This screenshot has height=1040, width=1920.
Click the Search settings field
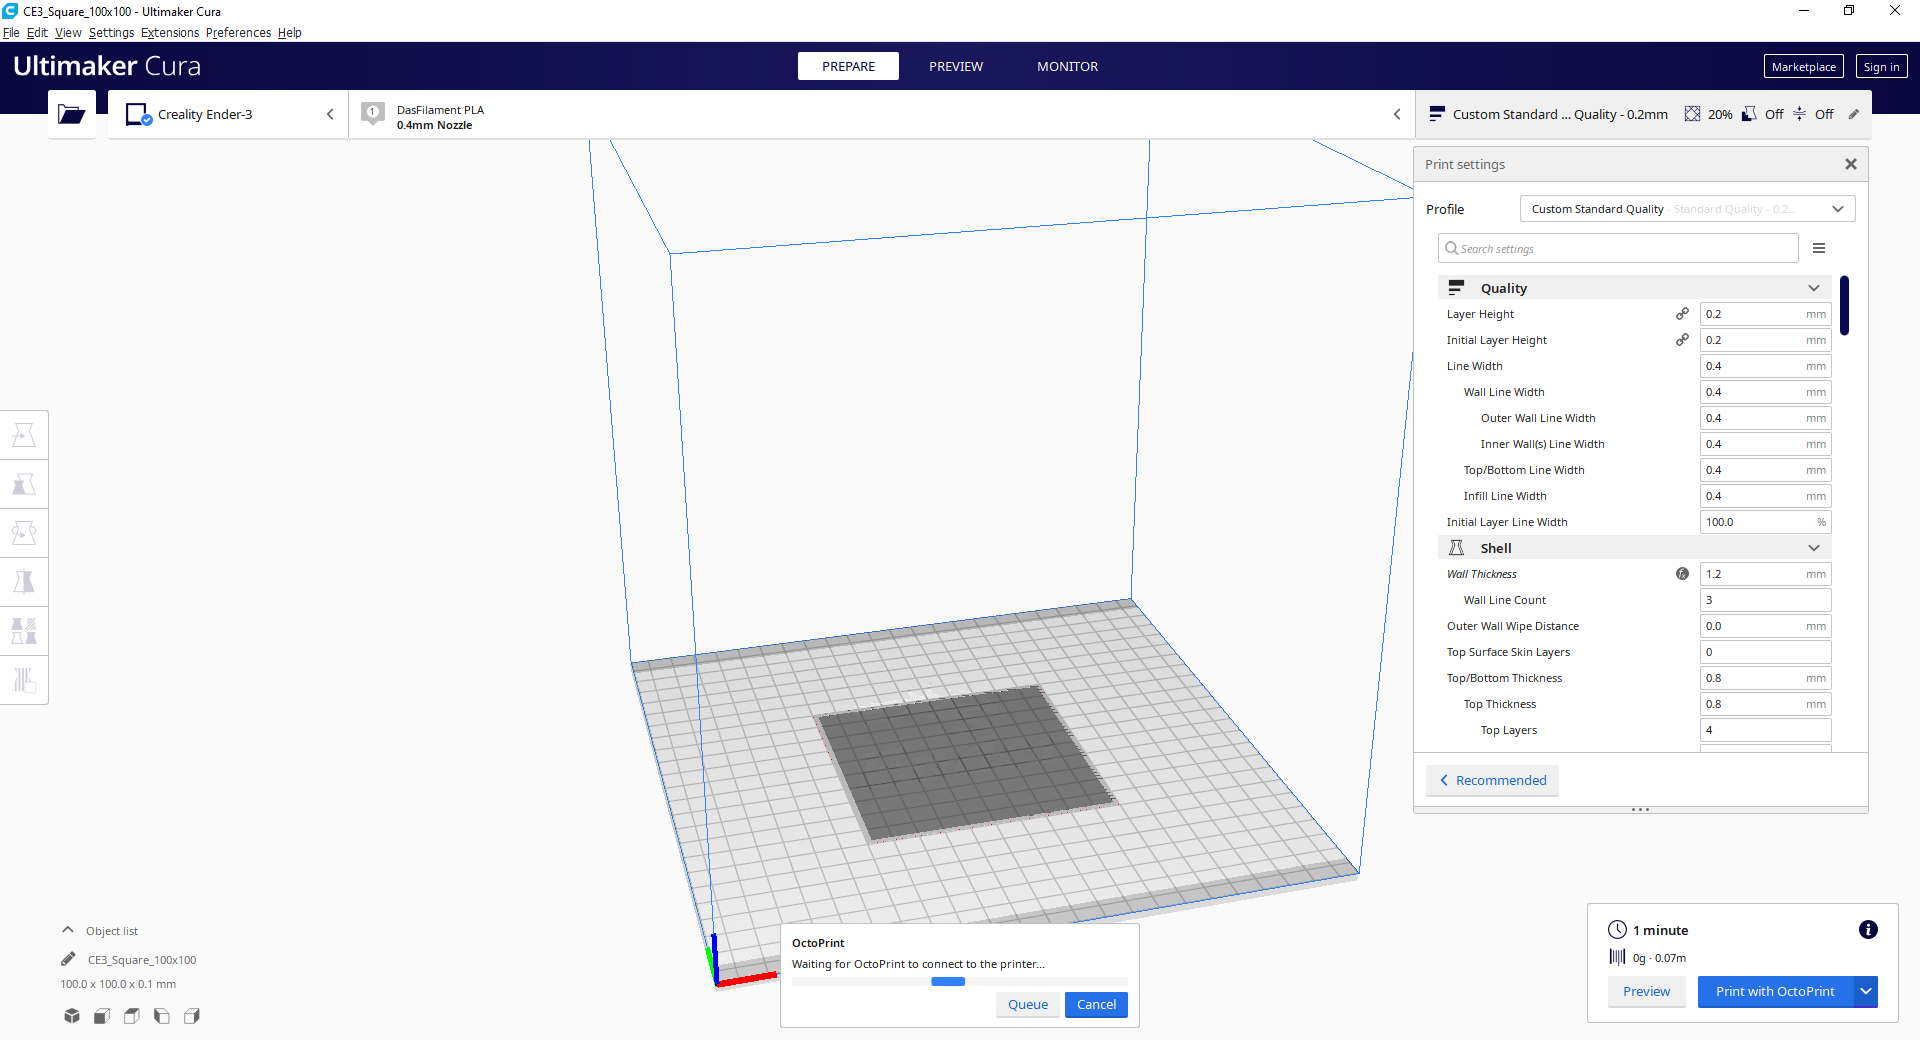click(1618, 248)
